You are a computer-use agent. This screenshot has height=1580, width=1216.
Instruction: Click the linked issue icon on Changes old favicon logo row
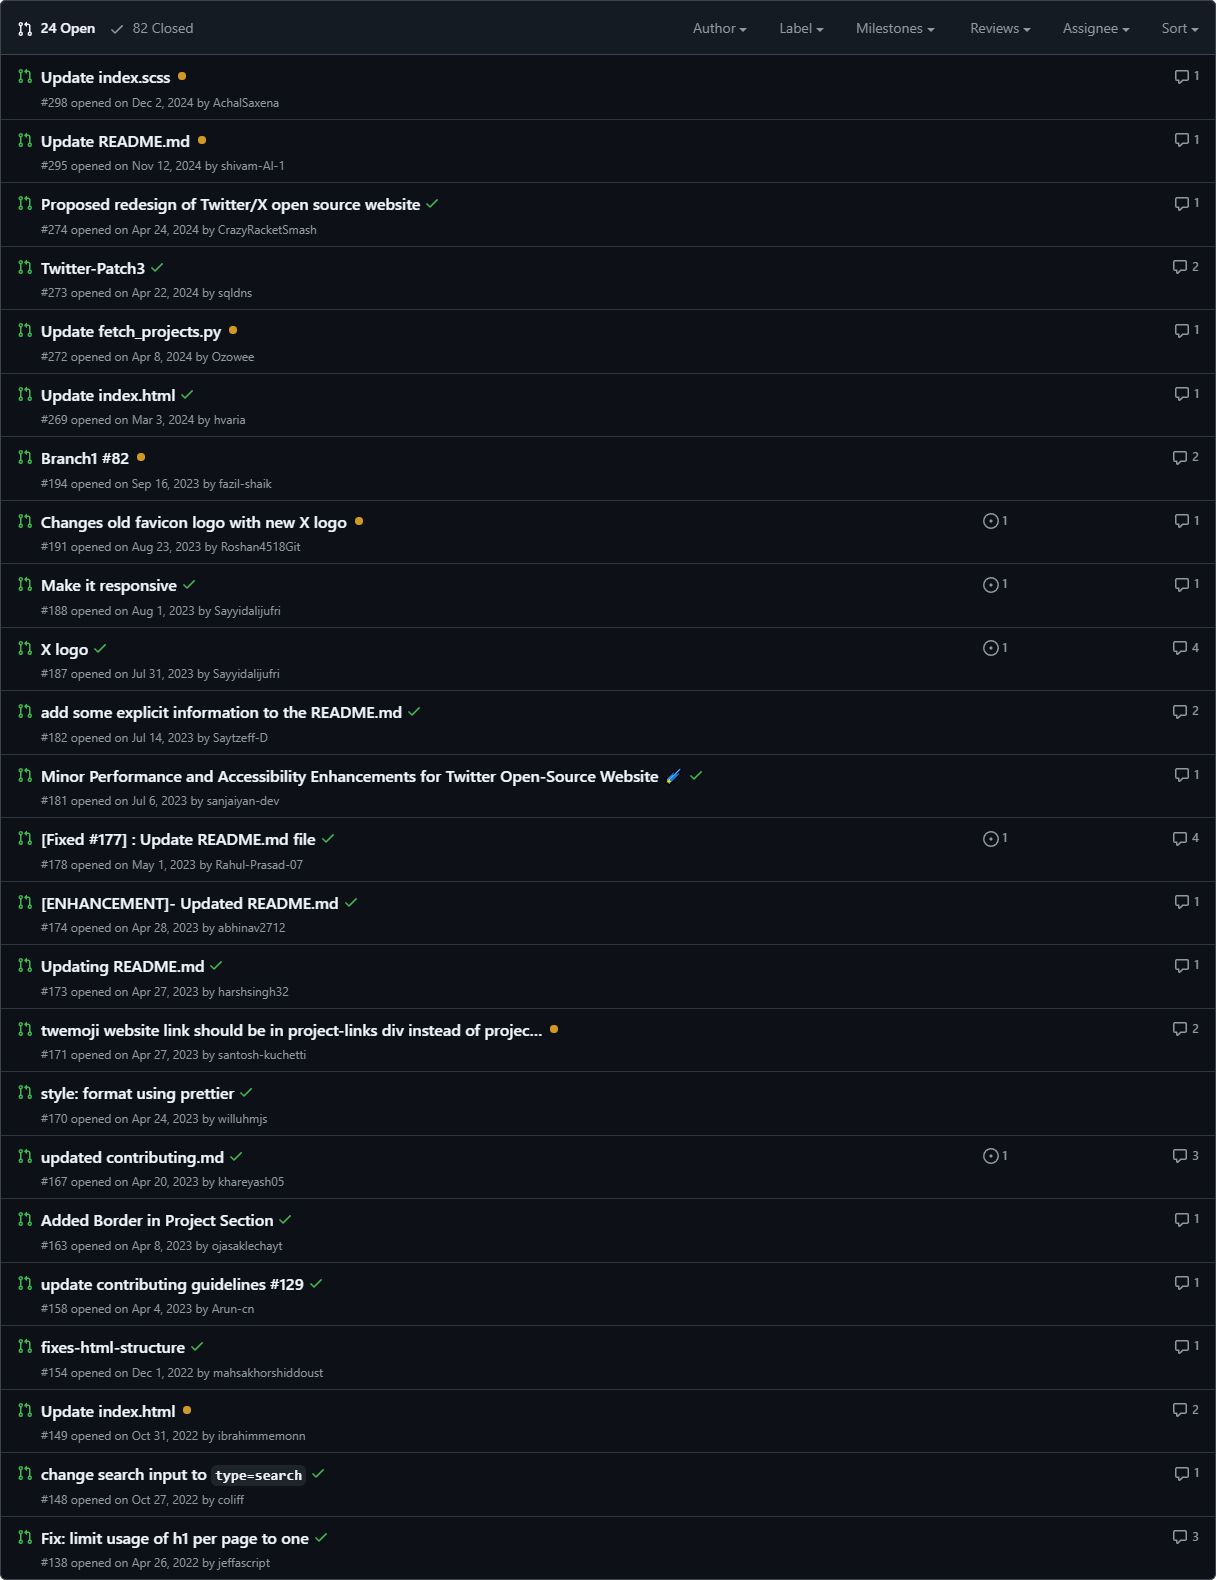click(990, 521)
